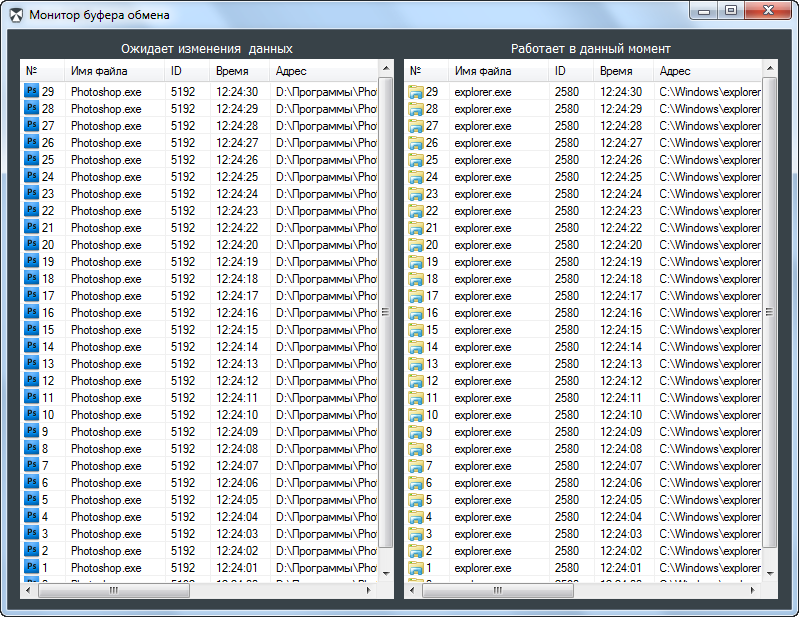Click the Photoshop icon in row 10
This screenshot has width=799, height=617.
[31, 415]
